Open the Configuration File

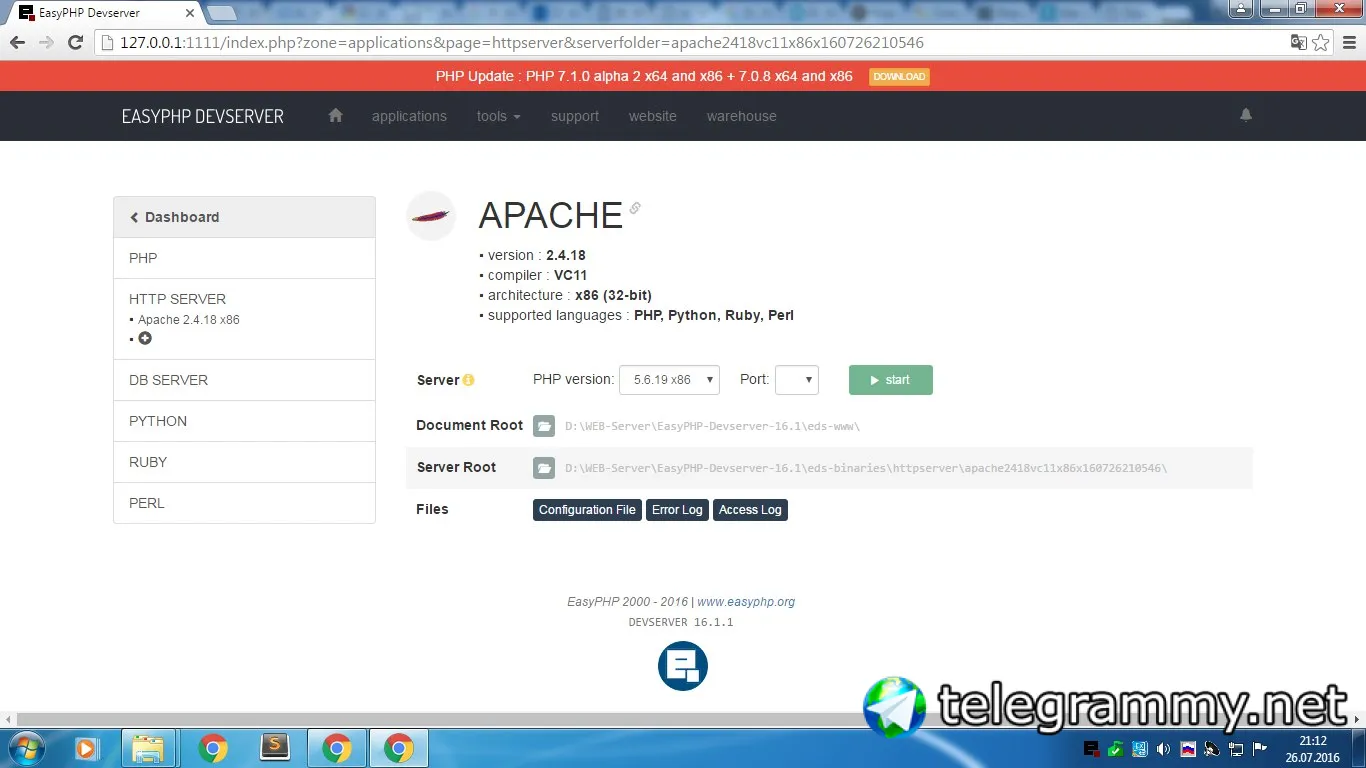[587, 510]
